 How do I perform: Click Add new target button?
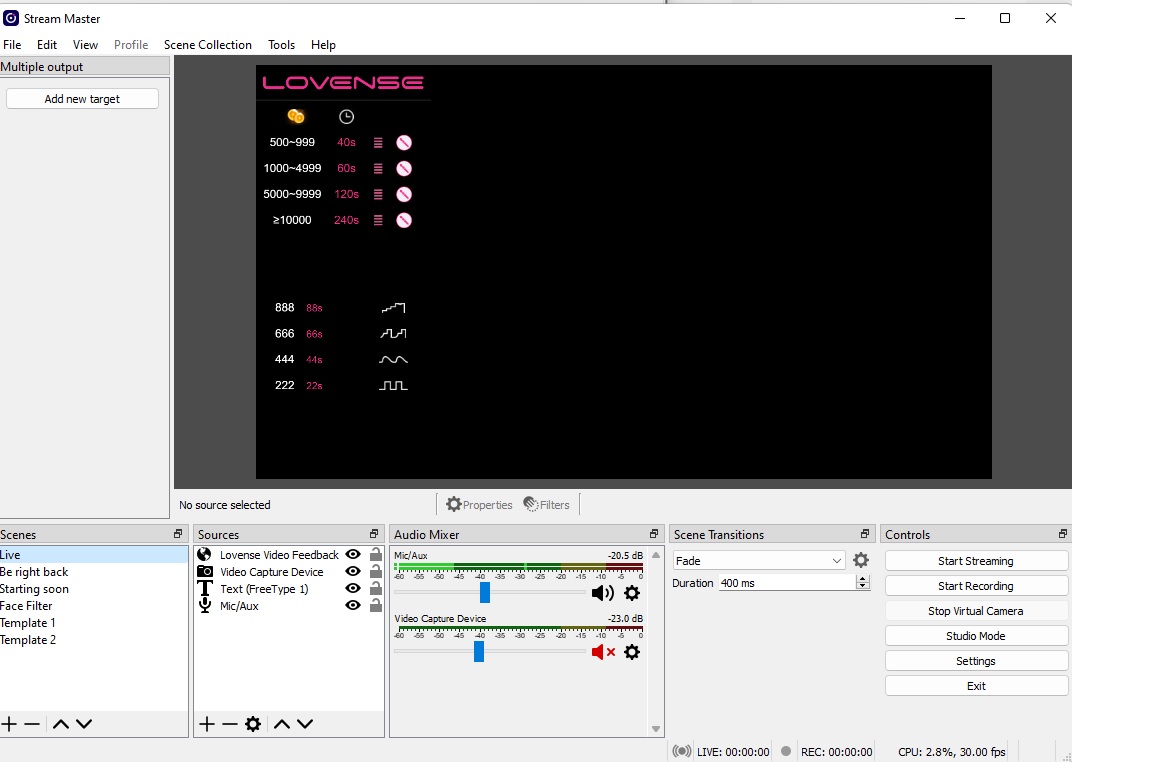pyautogui.click(x=82, y=99)
